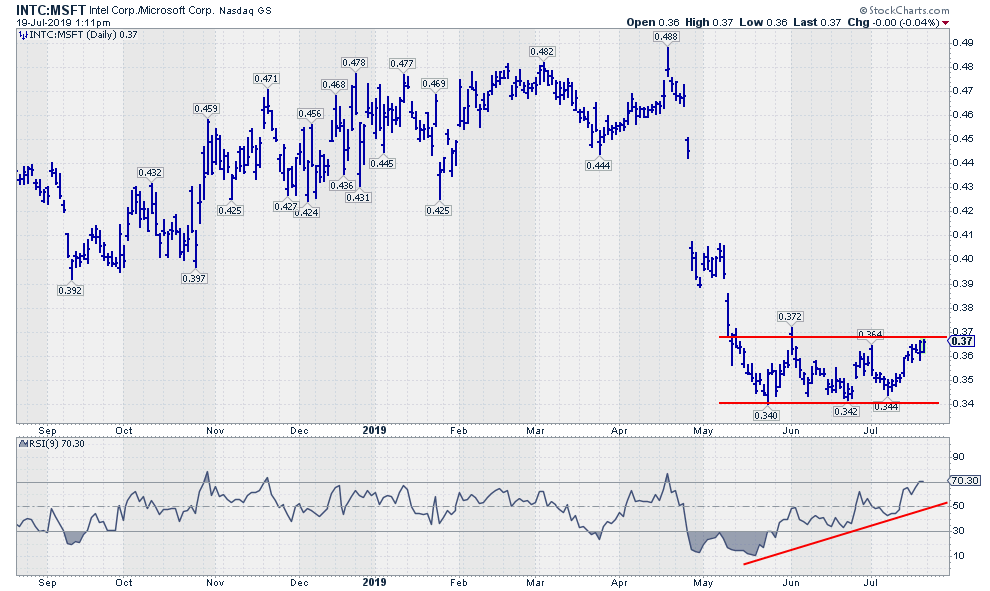Click the 0.427 trough label
The width and height of the screenshot is (990, 591).
pos(286,206)
